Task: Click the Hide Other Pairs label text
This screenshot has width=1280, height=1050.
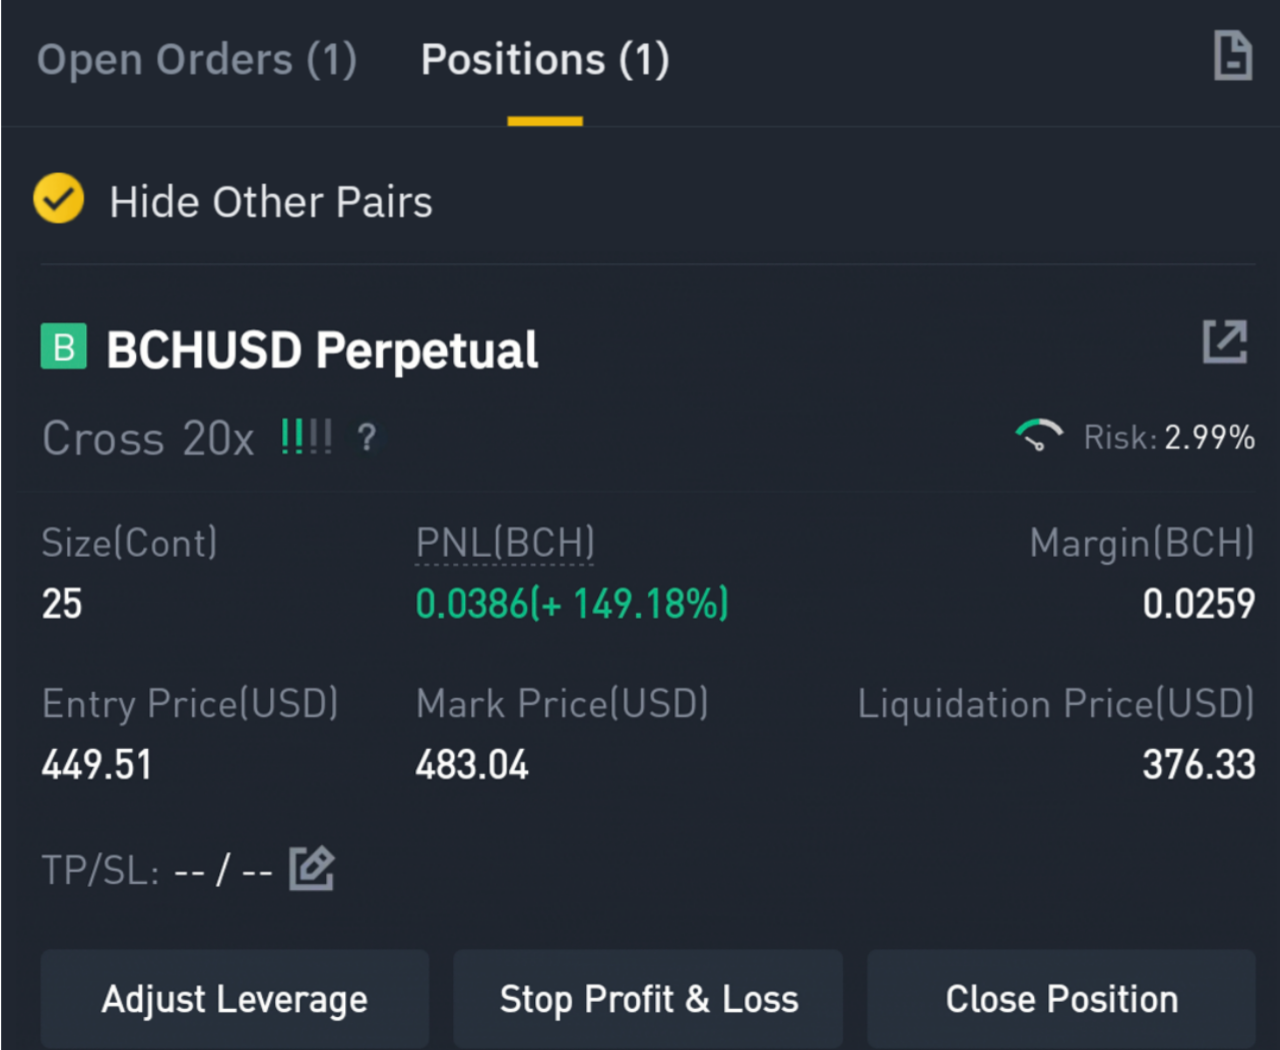Action: 271,202
